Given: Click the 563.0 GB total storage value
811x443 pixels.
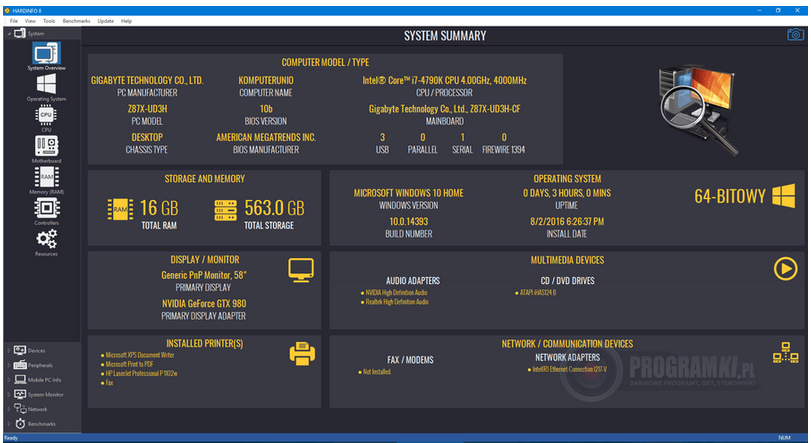Looking at the screenshot, I should click(x=274, y=208).
